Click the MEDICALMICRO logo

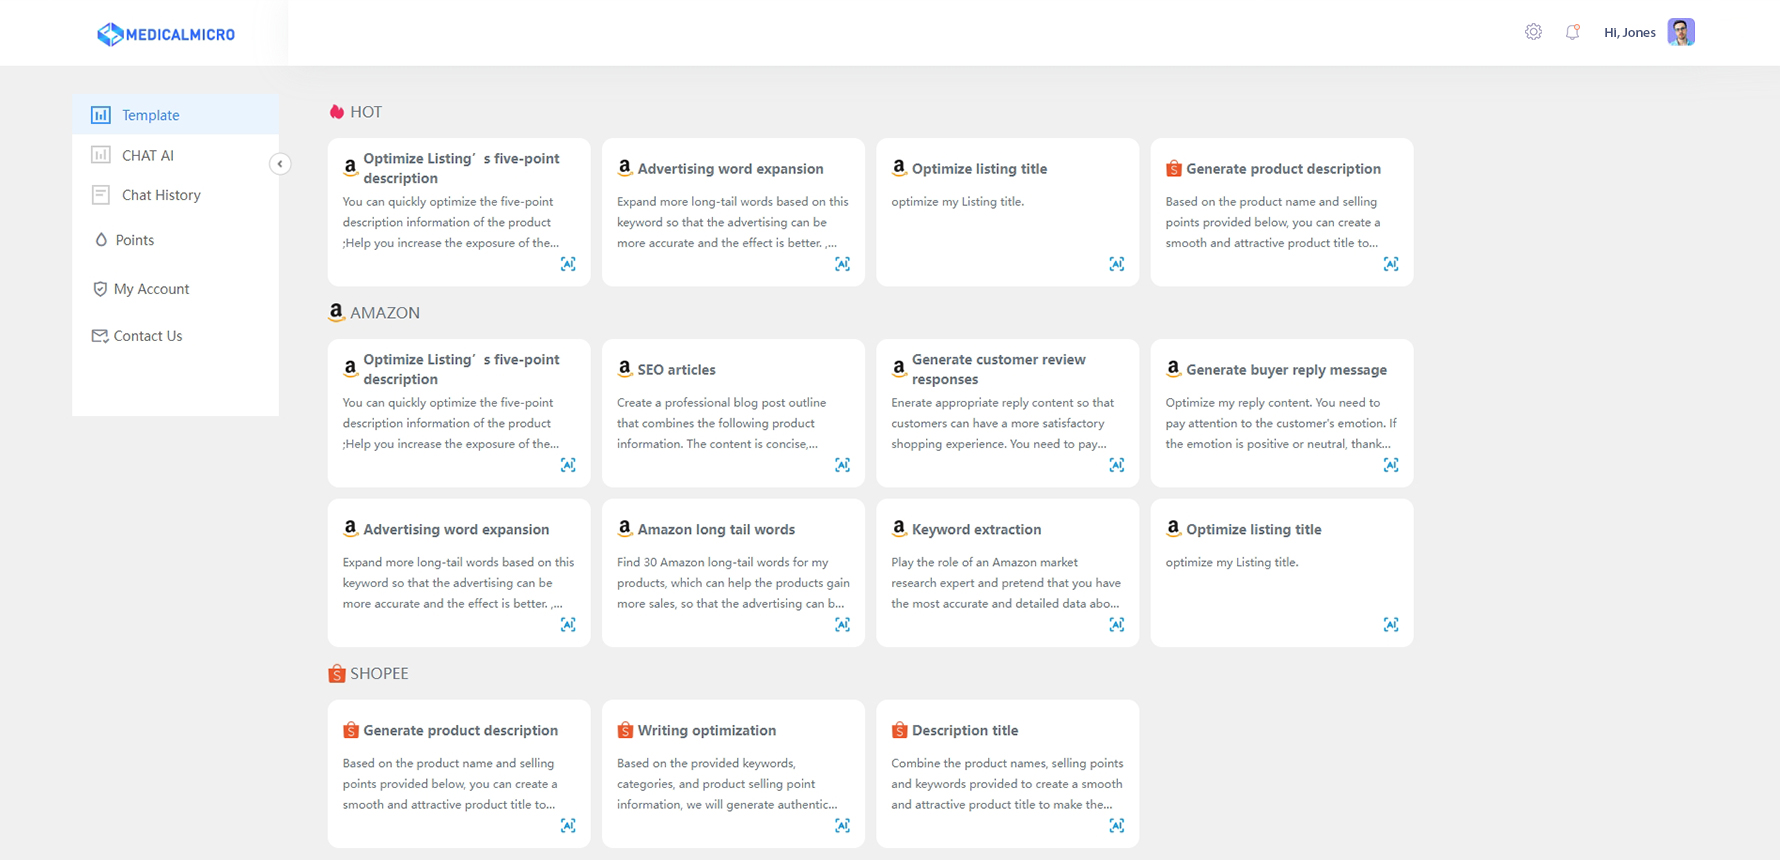(166, 34)
